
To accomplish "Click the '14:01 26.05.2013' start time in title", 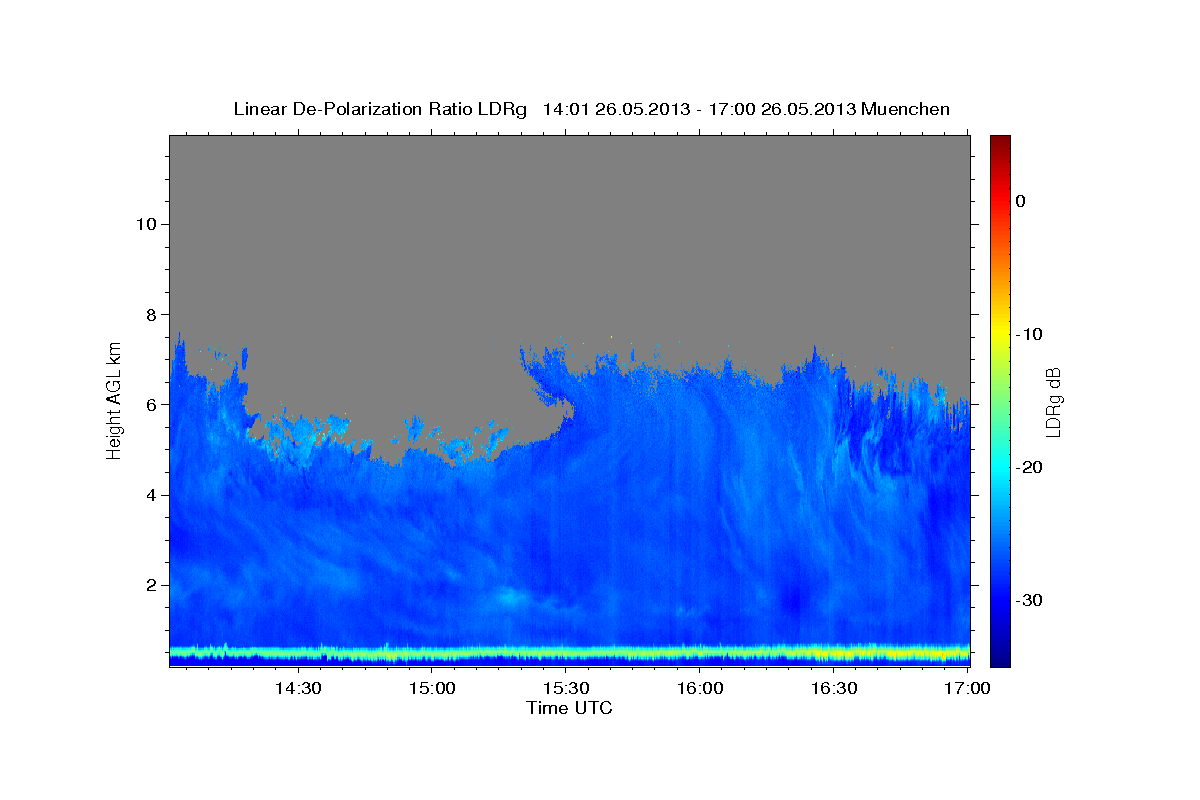I will (x=616, y=109).
